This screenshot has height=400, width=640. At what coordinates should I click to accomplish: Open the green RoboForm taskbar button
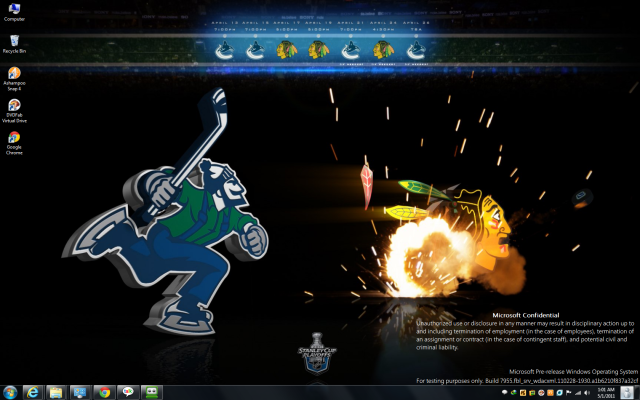tap(151, 392)
